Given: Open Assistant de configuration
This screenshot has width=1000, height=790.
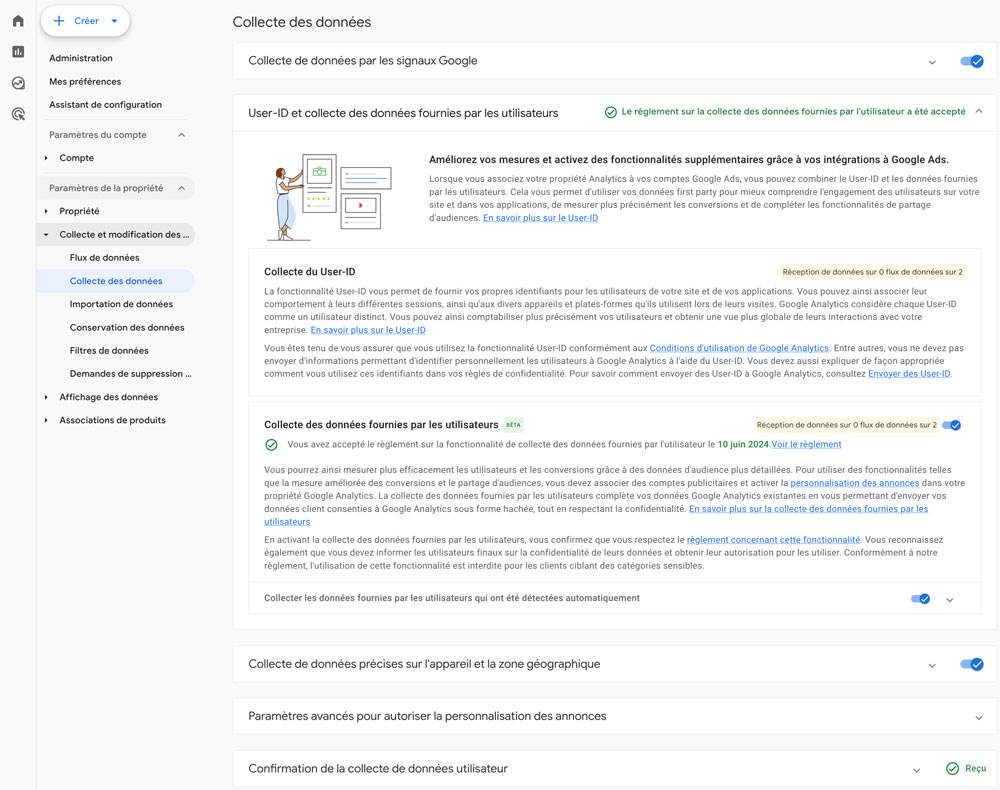Looking at the screenshot, I should 105,105.
